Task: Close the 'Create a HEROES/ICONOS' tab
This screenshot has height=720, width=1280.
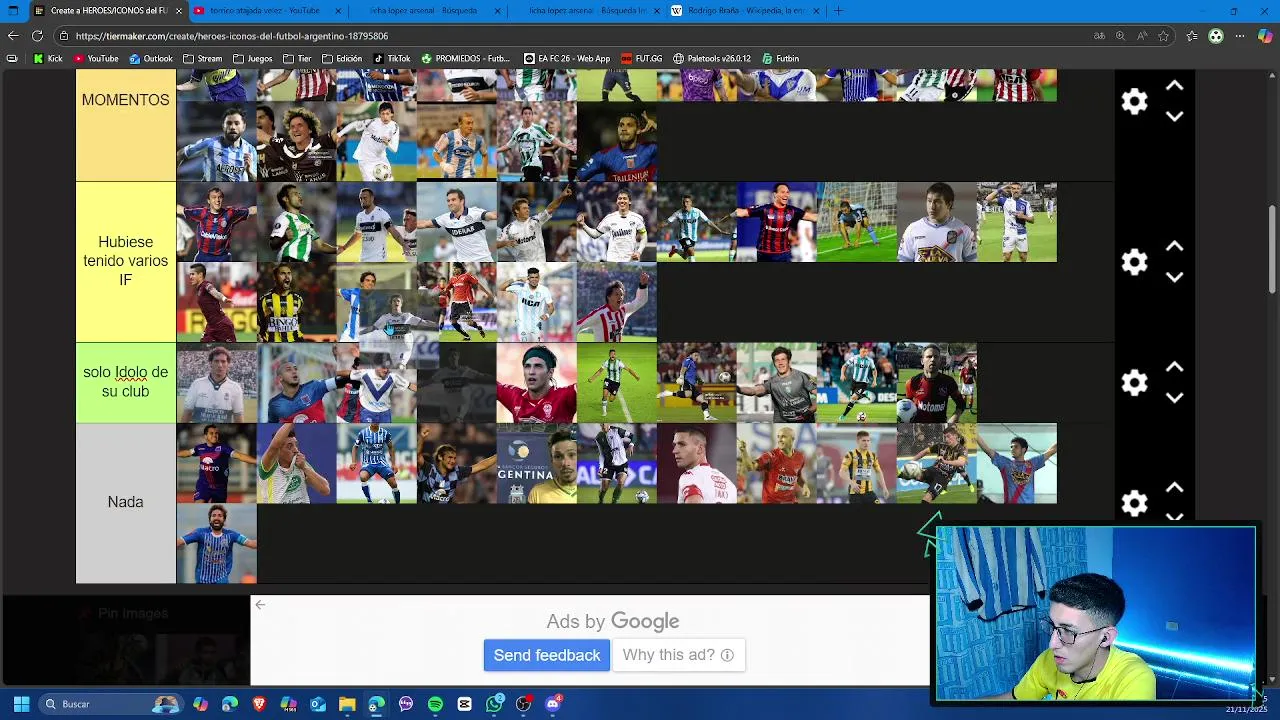Action: click(178, 11)
